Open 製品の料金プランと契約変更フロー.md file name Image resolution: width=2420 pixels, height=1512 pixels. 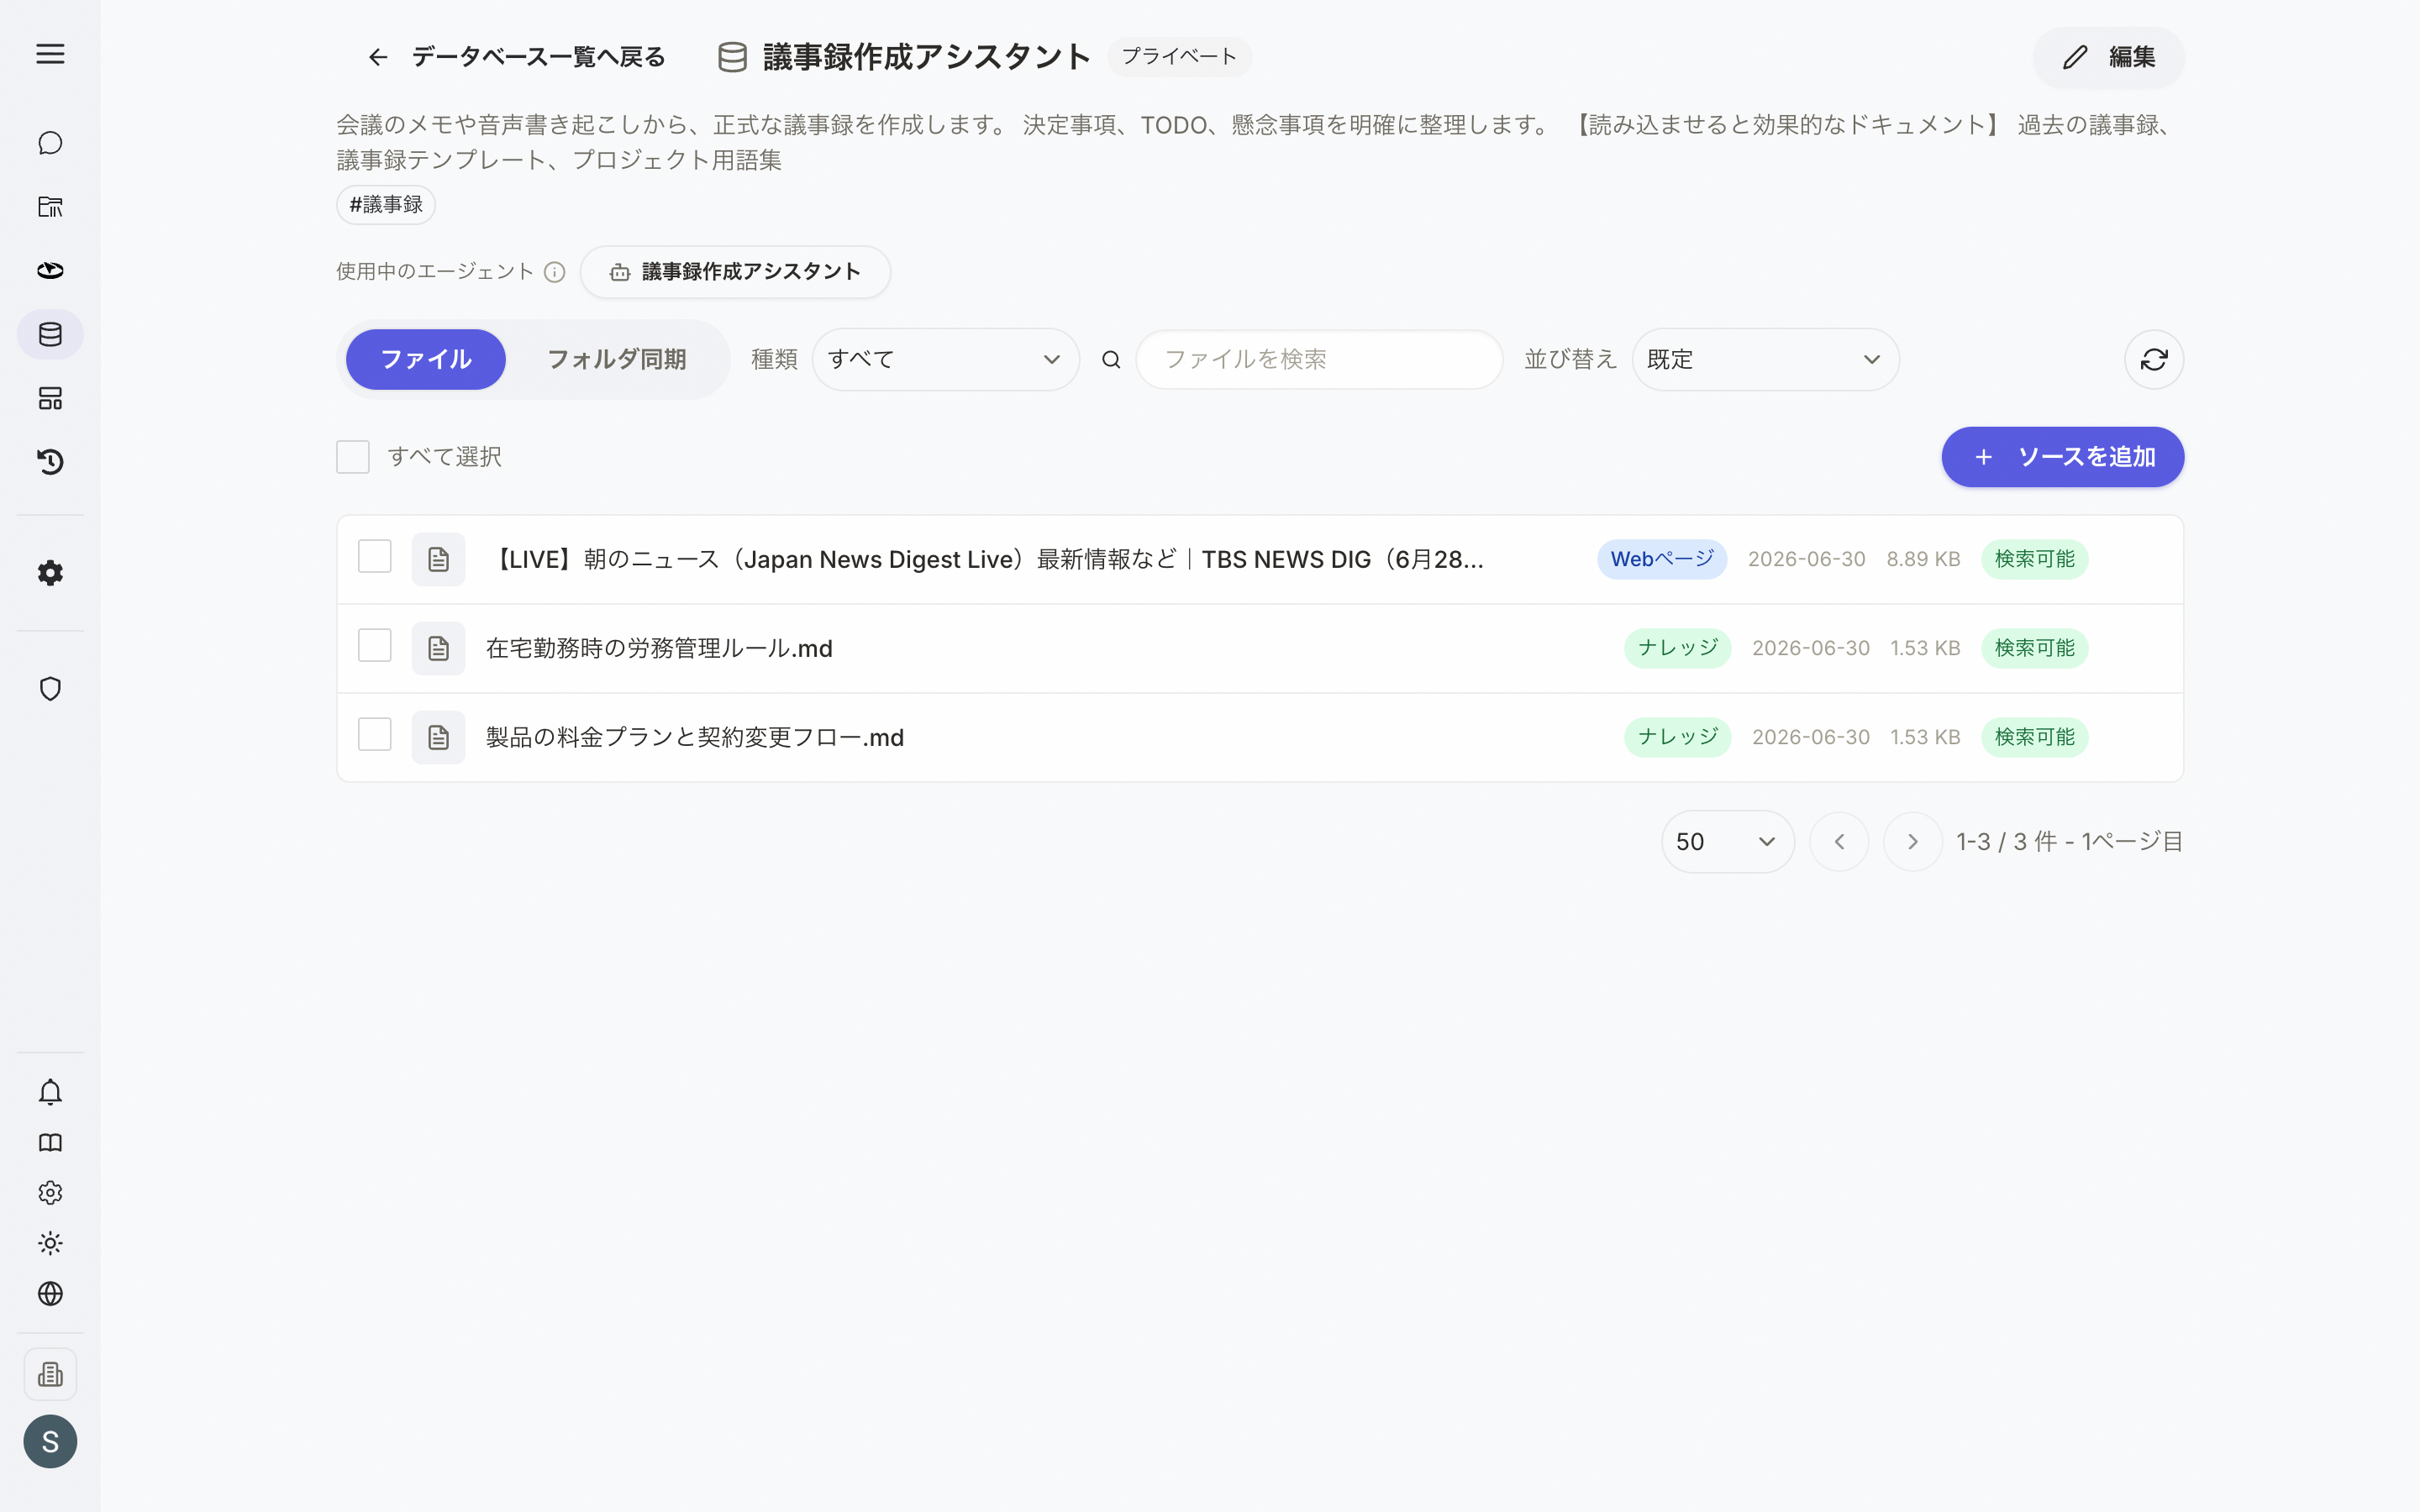tap(695, 737)
